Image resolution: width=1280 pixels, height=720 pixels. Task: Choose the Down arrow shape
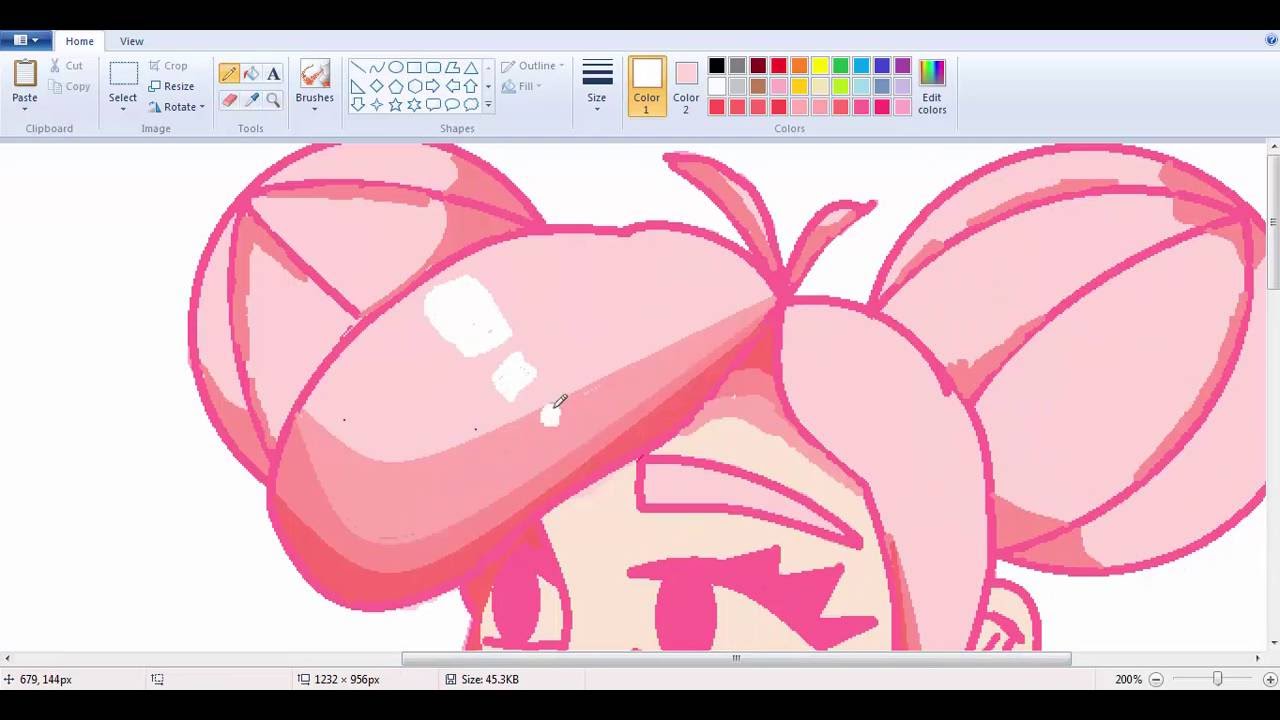click(x=358, y=104)
